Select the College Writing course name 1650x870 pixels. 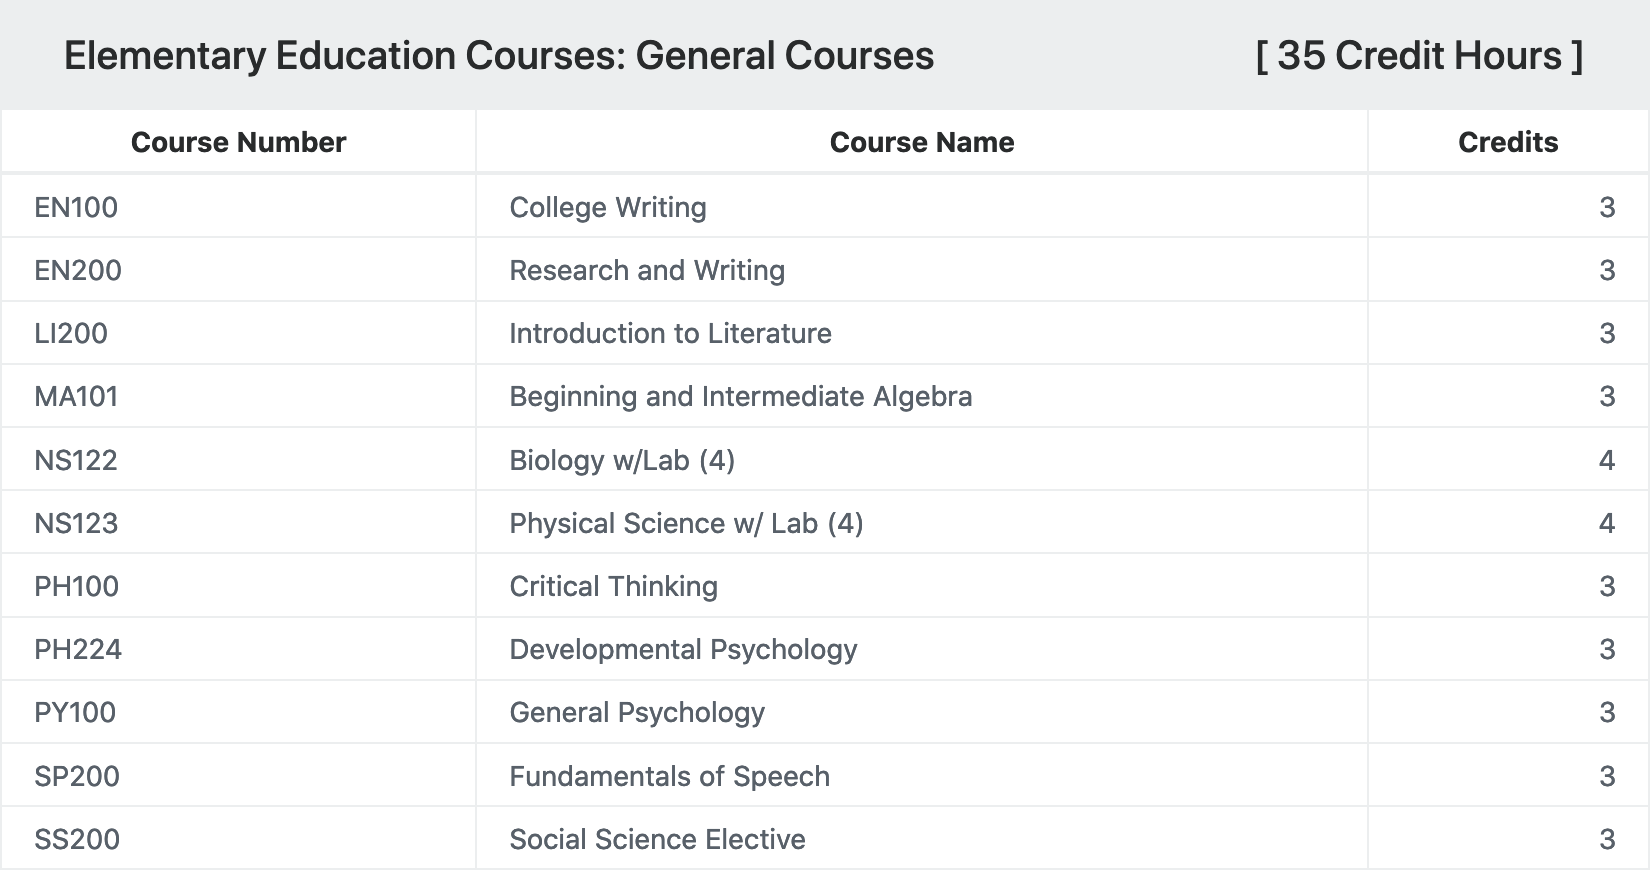[608, 207]
